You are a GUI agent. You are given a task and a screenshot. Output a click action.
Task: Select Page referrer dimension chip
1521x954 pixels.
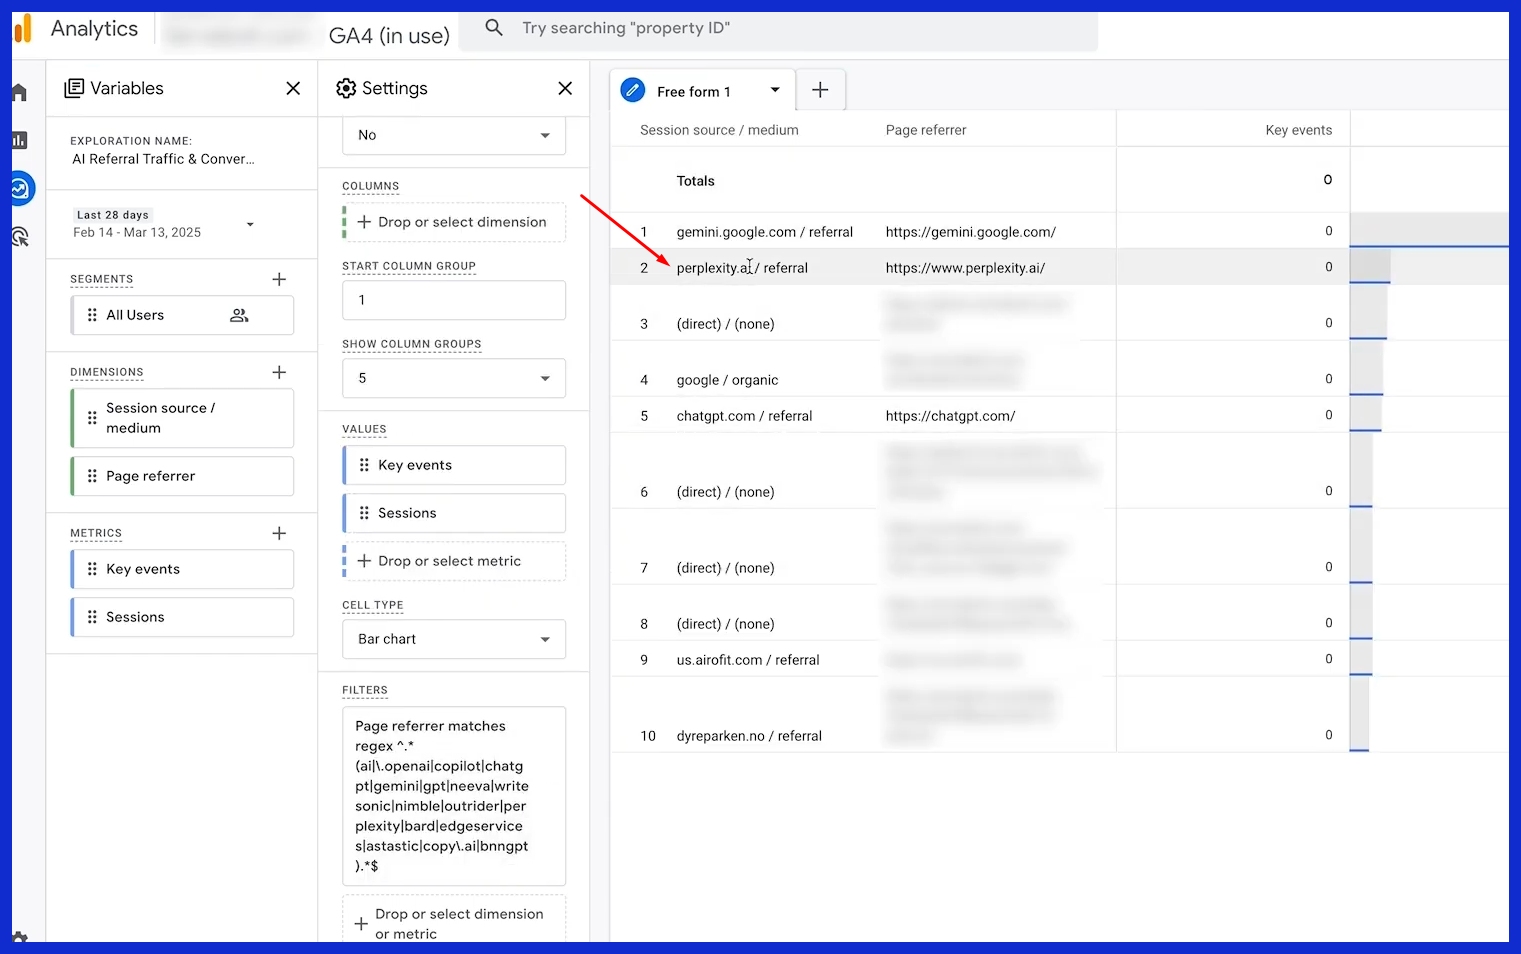coord(182,476)
